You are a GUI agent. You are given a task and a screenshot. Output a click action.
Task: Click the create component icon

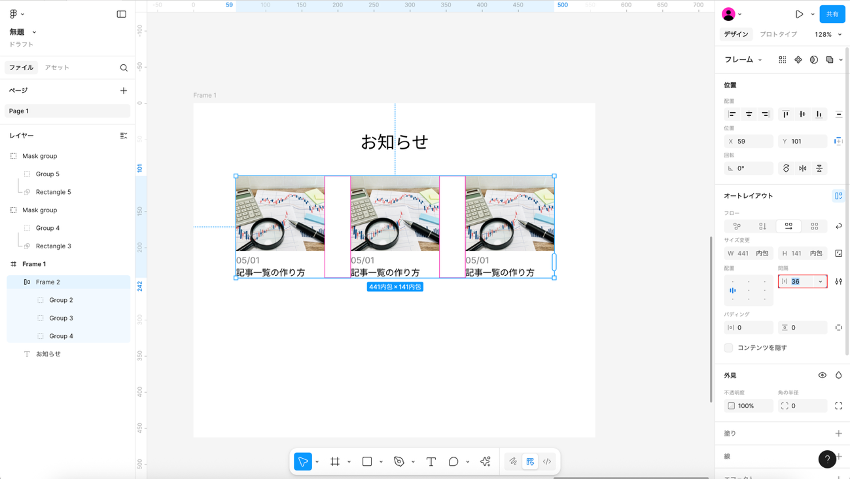pyautogui.click(x=798, y=60)
